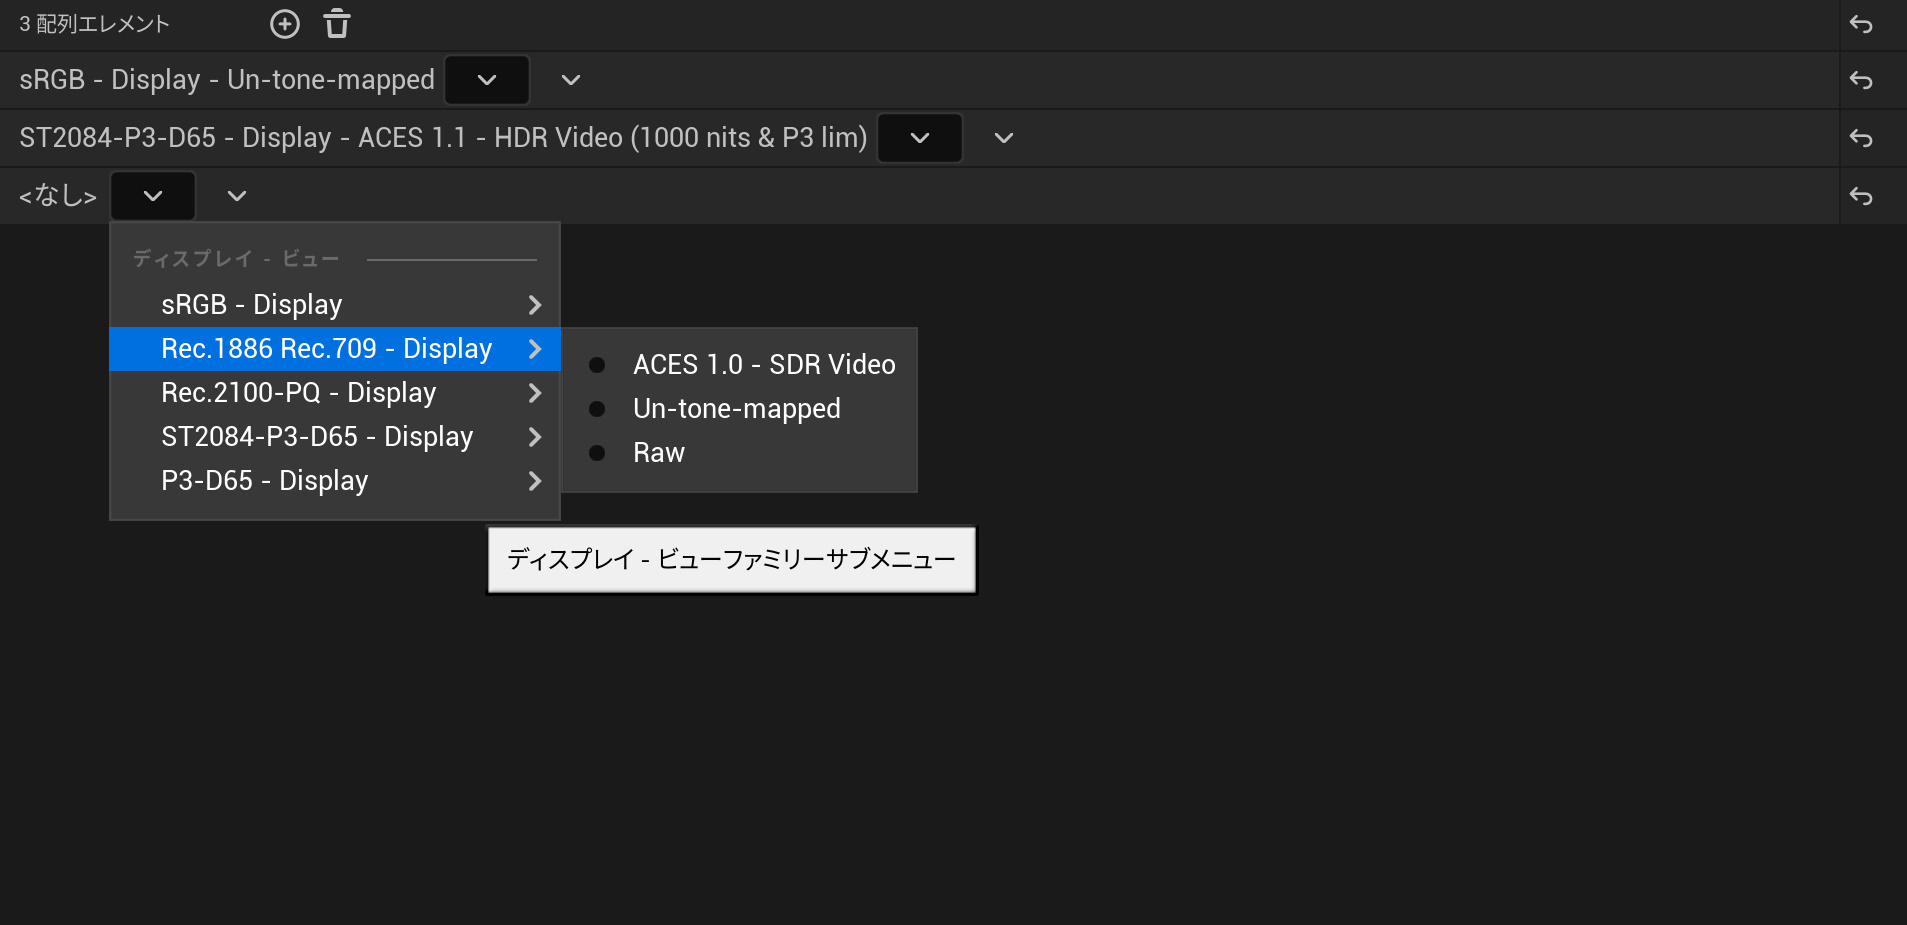Open the sRGB Un-tone-mapped combo box
The height and width of the screenshot is (925, 1907).
(x=487, y=80)
